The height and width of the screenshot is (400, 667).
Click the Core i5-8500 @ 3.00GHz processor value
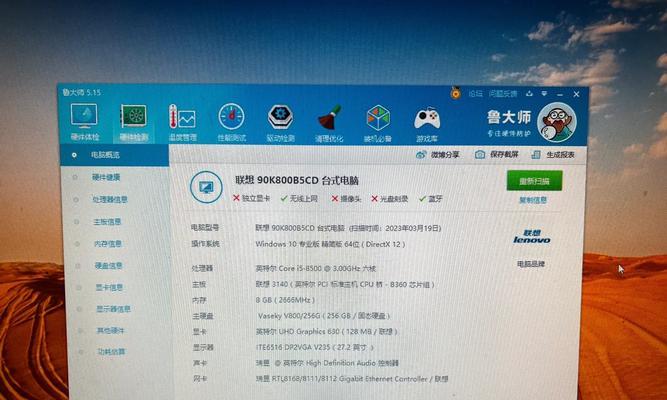coord(316,269)
